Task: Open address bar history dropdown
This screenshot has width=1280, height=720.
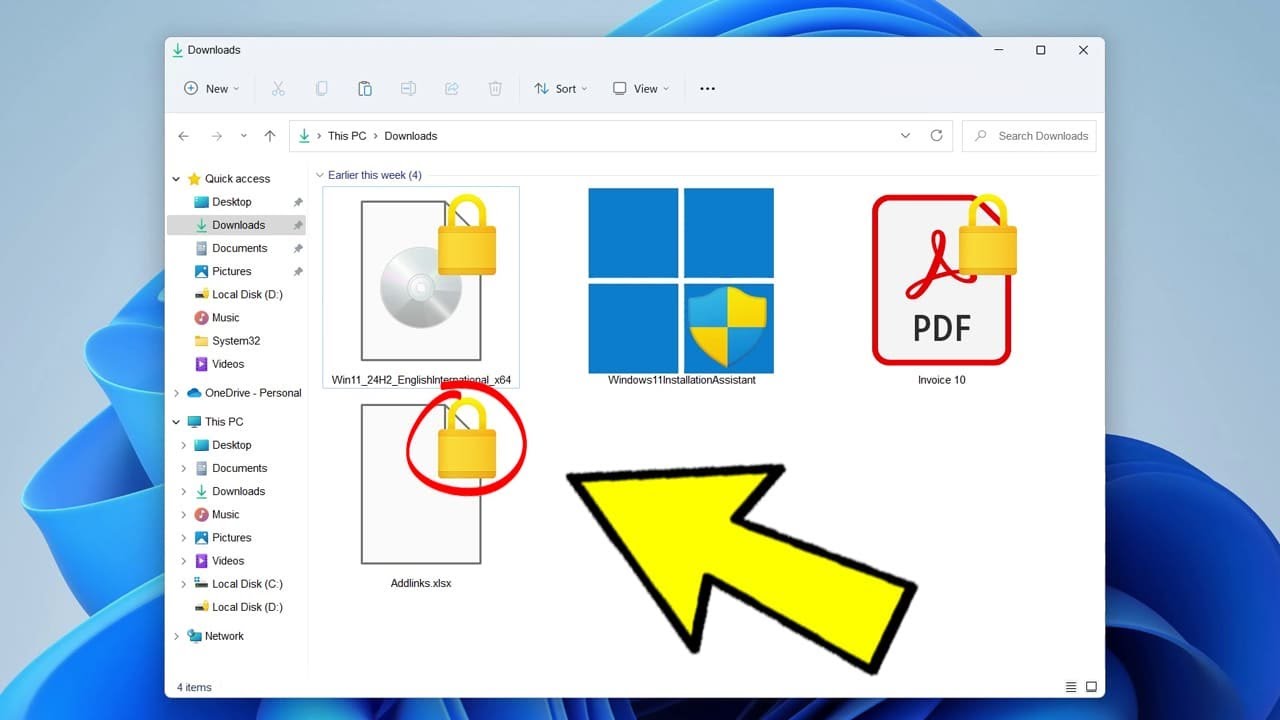Action: coord(905,136)
